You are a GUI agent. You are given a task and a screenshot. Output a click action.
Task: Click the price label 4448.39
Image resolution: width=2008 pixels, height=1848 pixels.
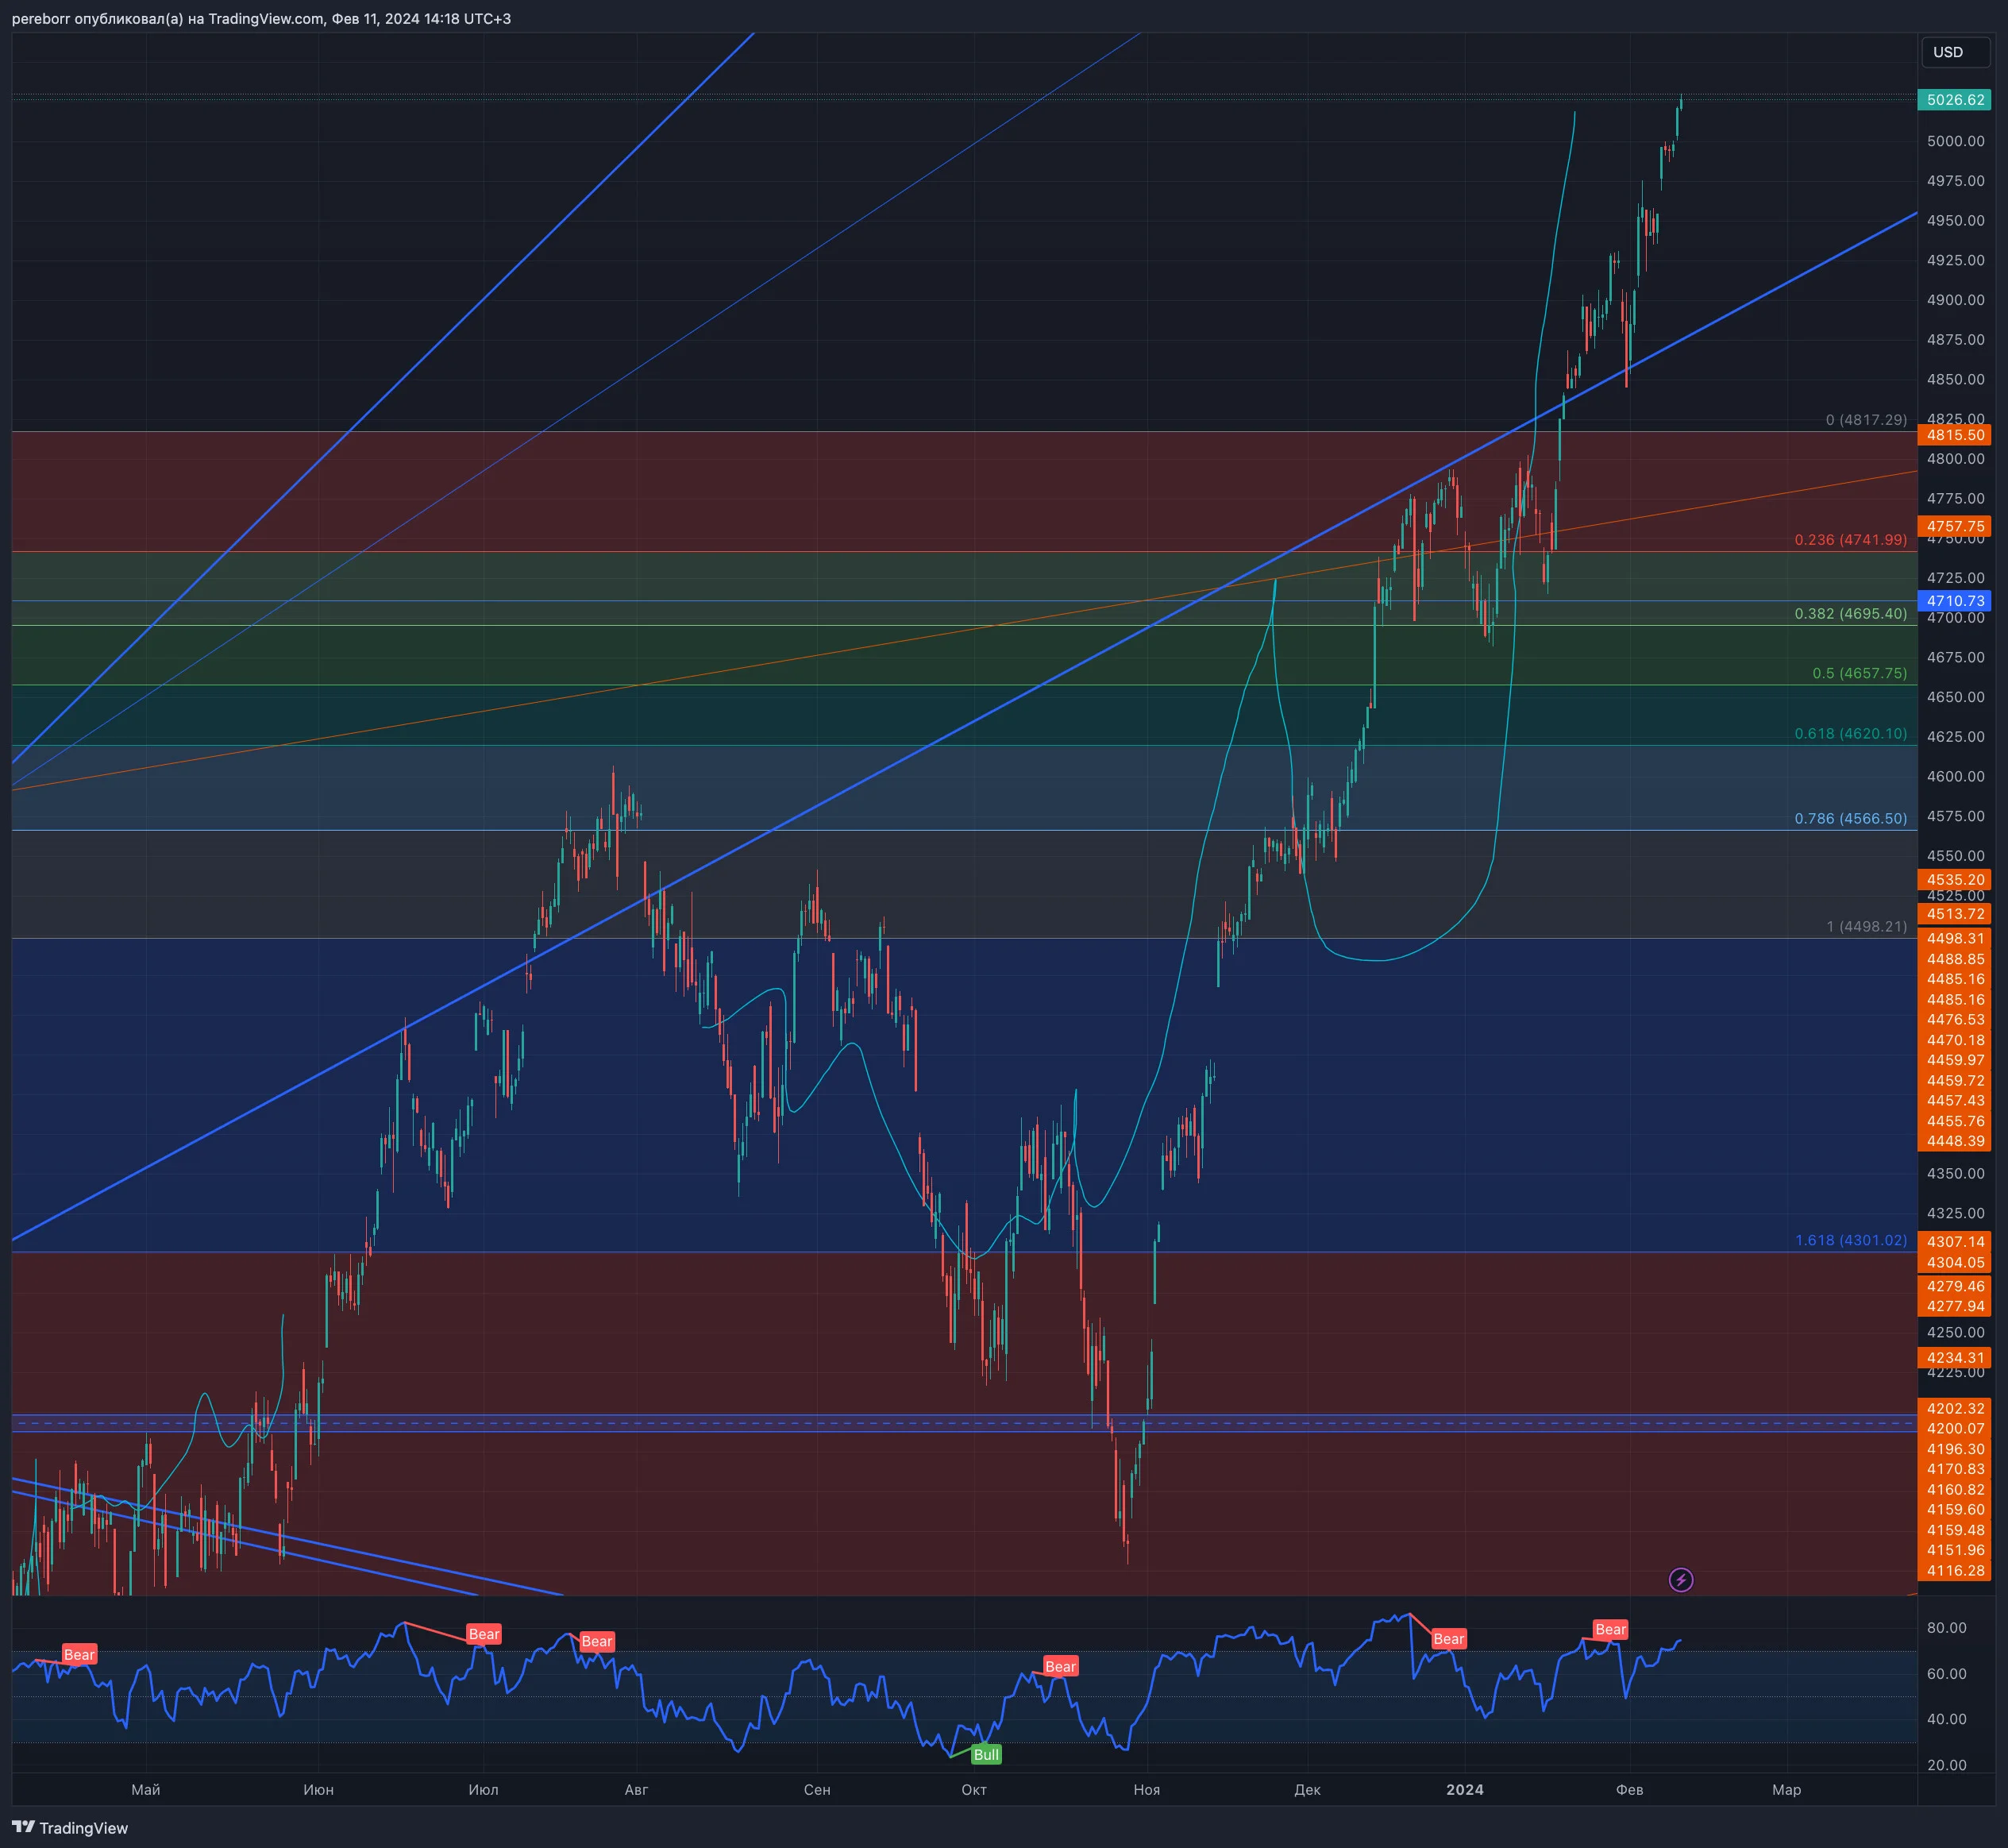click(x=1955, y=1141)
